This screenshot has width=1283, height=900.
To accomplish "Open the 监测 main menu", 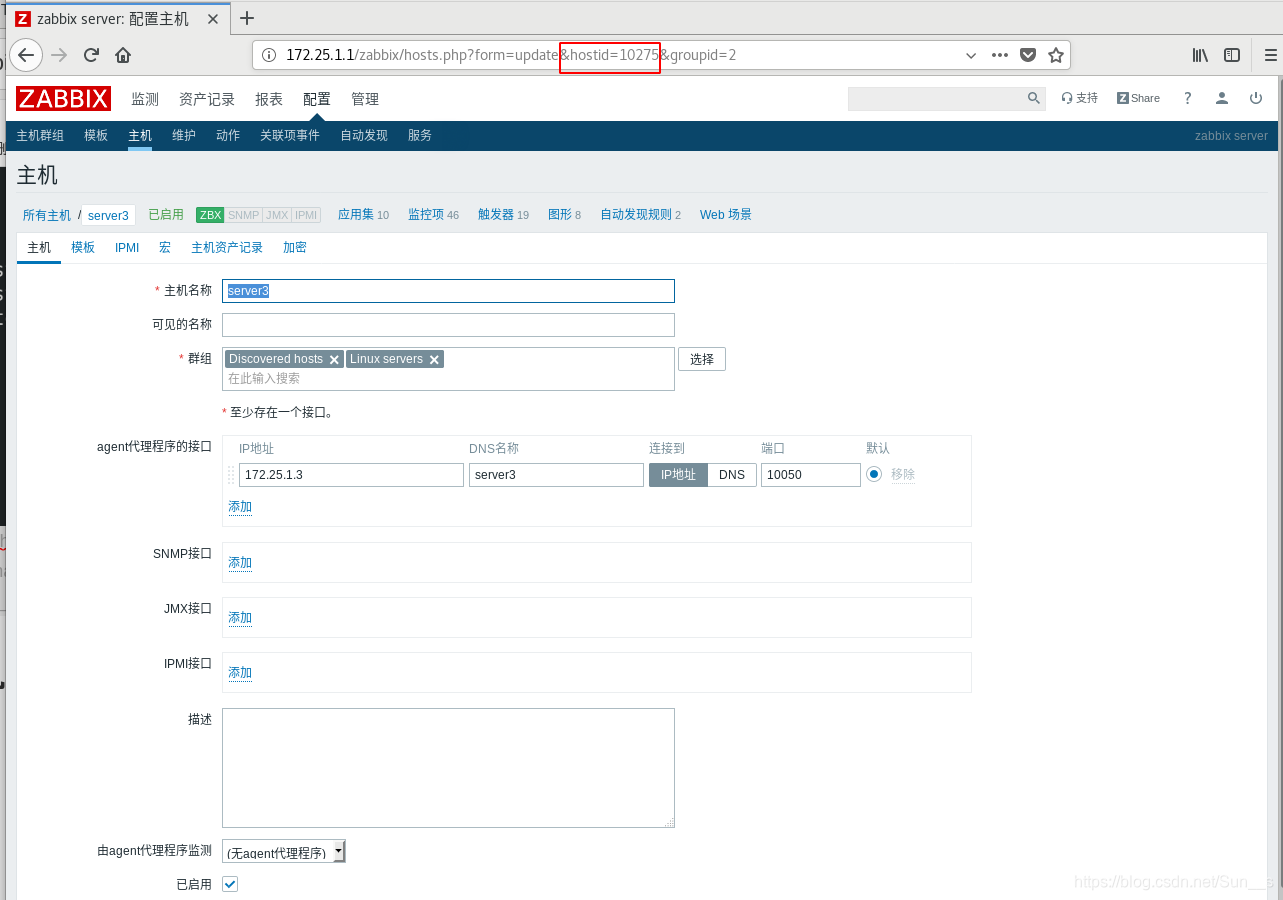I will point(145,99).
